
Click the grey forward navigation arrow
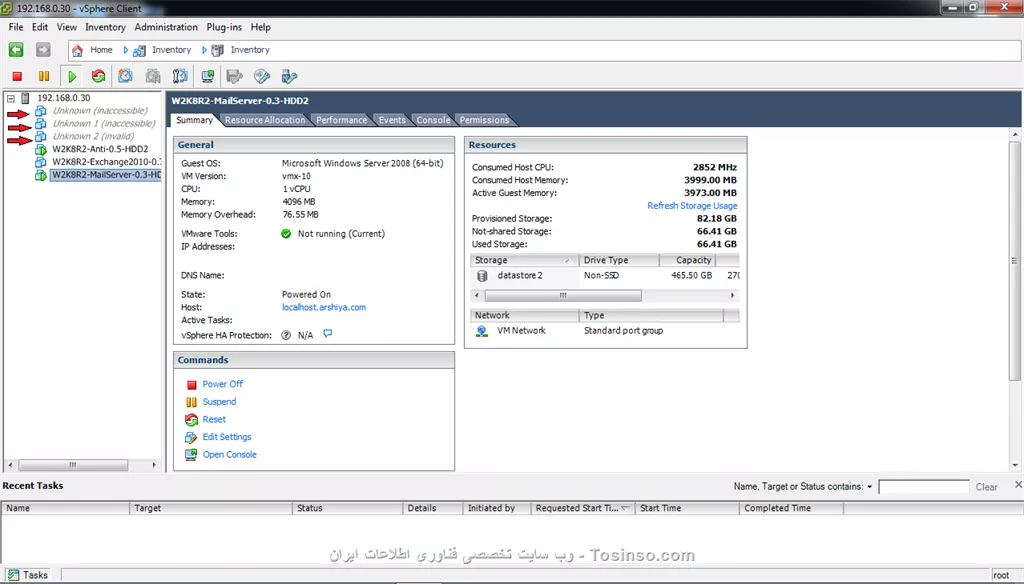43,50
